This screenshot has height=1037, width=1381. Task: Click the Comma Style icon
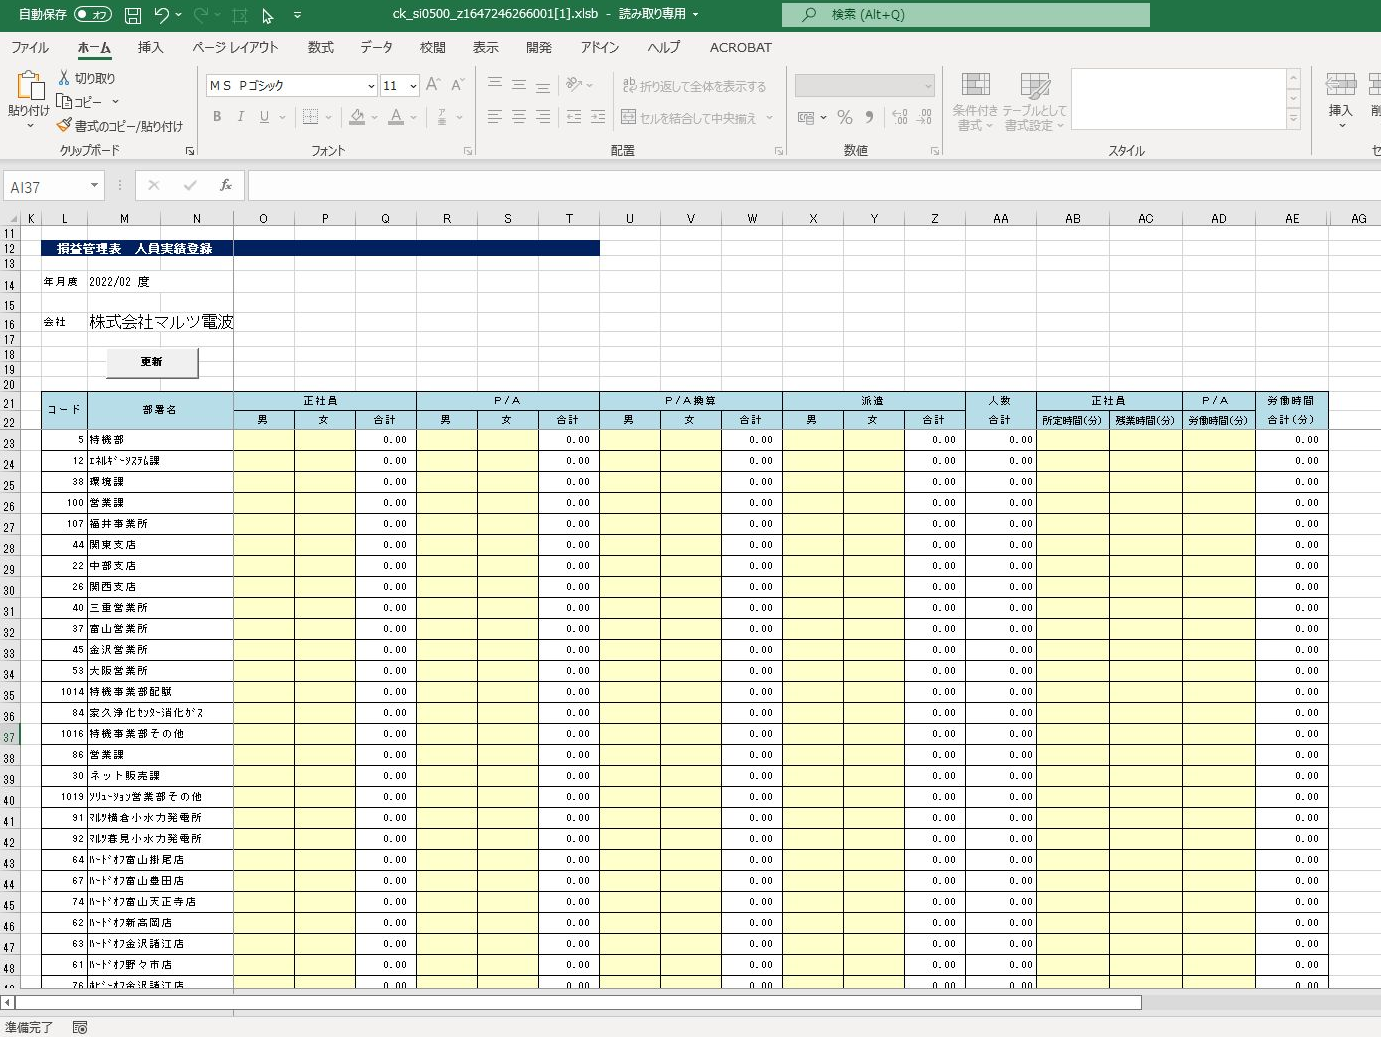pyautogui.click(x=869, y=117)
